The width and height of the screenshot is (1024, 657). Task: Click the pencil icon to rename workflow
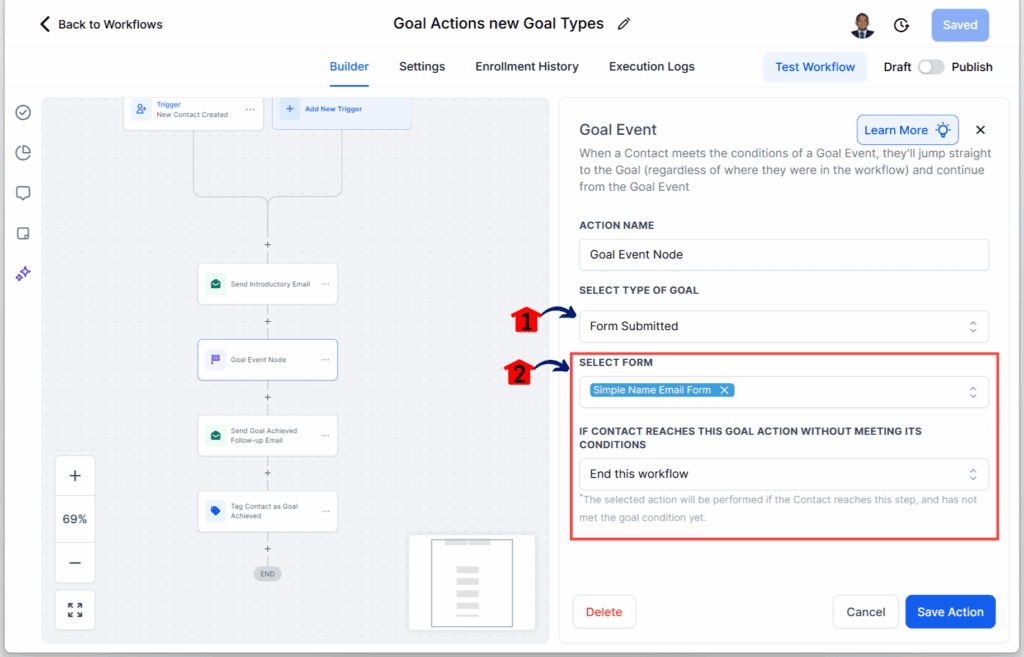[625, 24]
